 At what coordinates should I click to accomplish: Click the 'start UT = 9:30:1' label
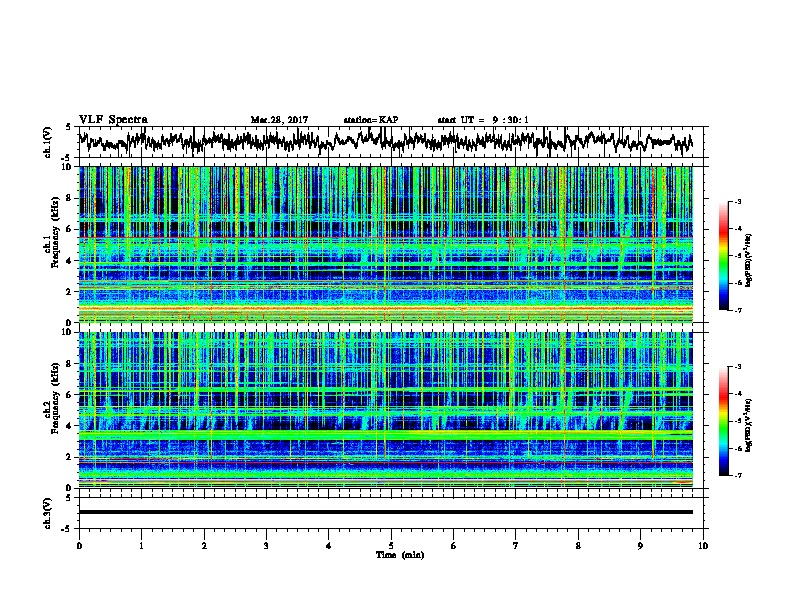(x=483, y=120)
